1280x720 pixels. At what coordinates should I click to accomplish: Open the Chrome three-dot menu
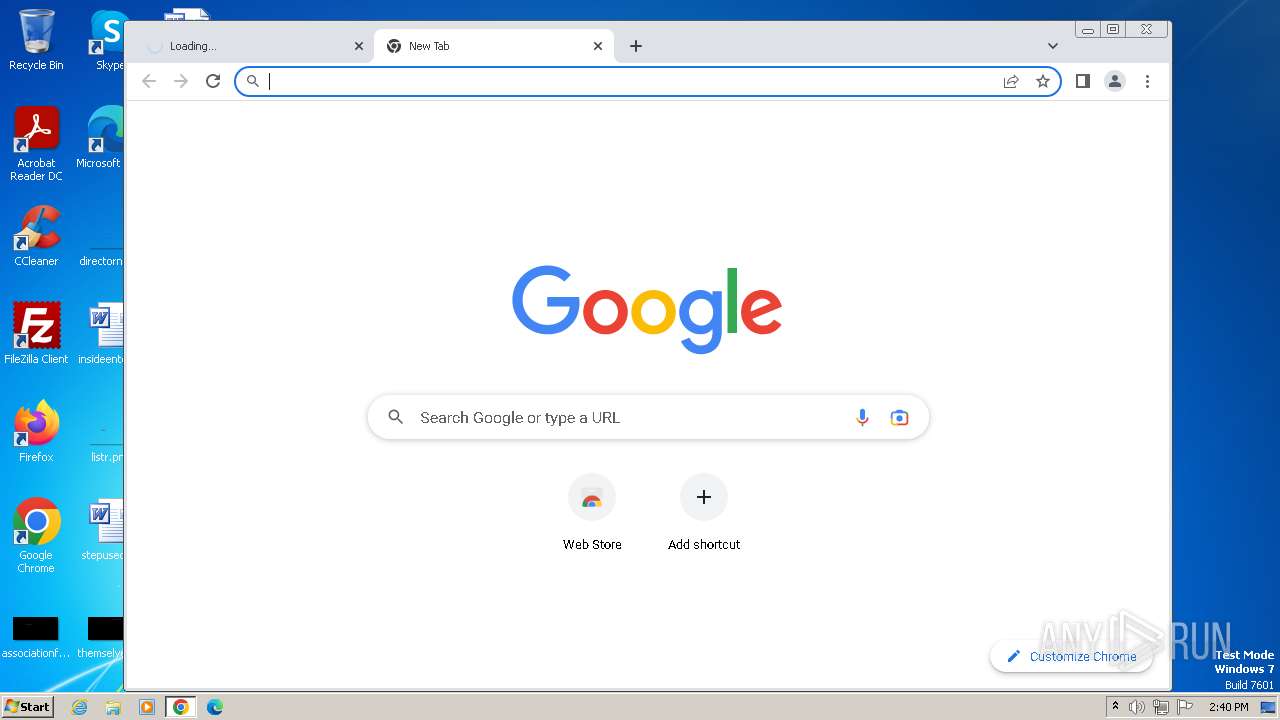point(1147,81)
